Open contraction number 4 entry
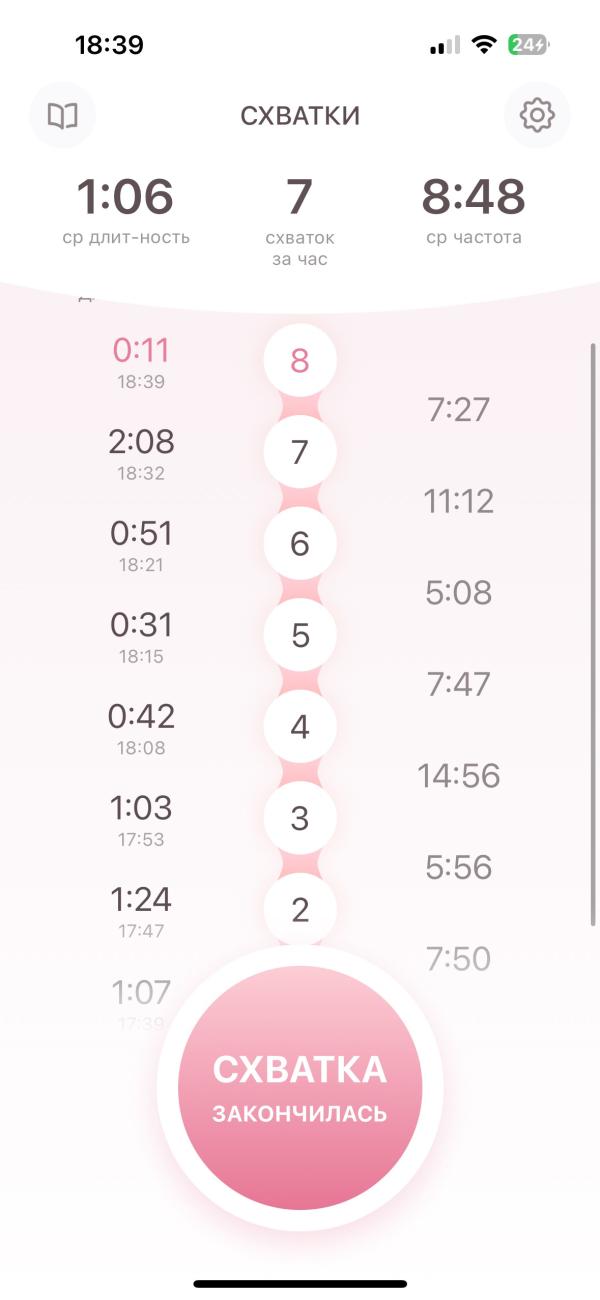This screenshot has height=1300, width=600. click(x=300, y=727)
